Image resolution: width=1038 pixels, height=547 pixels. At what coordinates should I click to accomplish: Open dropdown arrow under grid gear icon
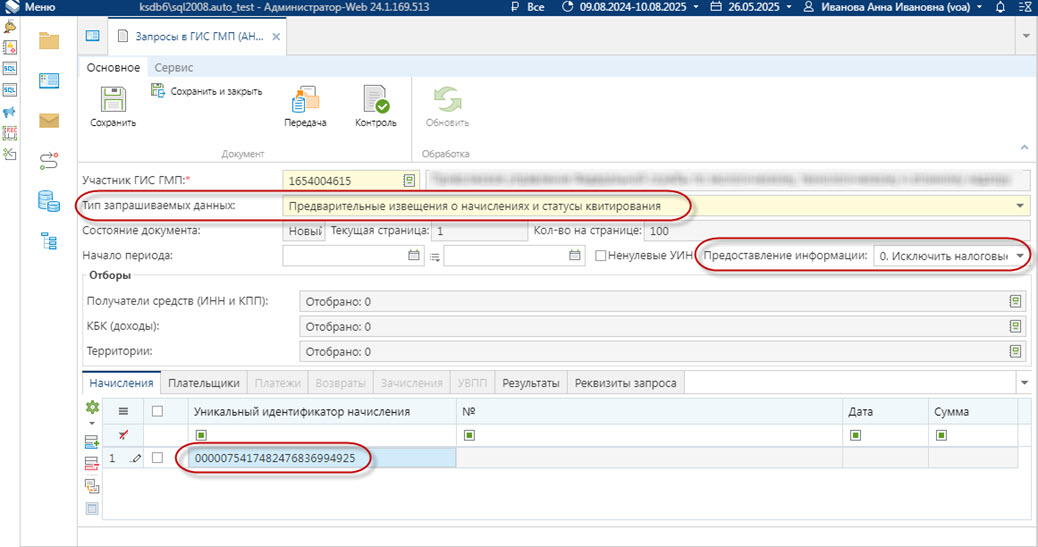[92, 423]
